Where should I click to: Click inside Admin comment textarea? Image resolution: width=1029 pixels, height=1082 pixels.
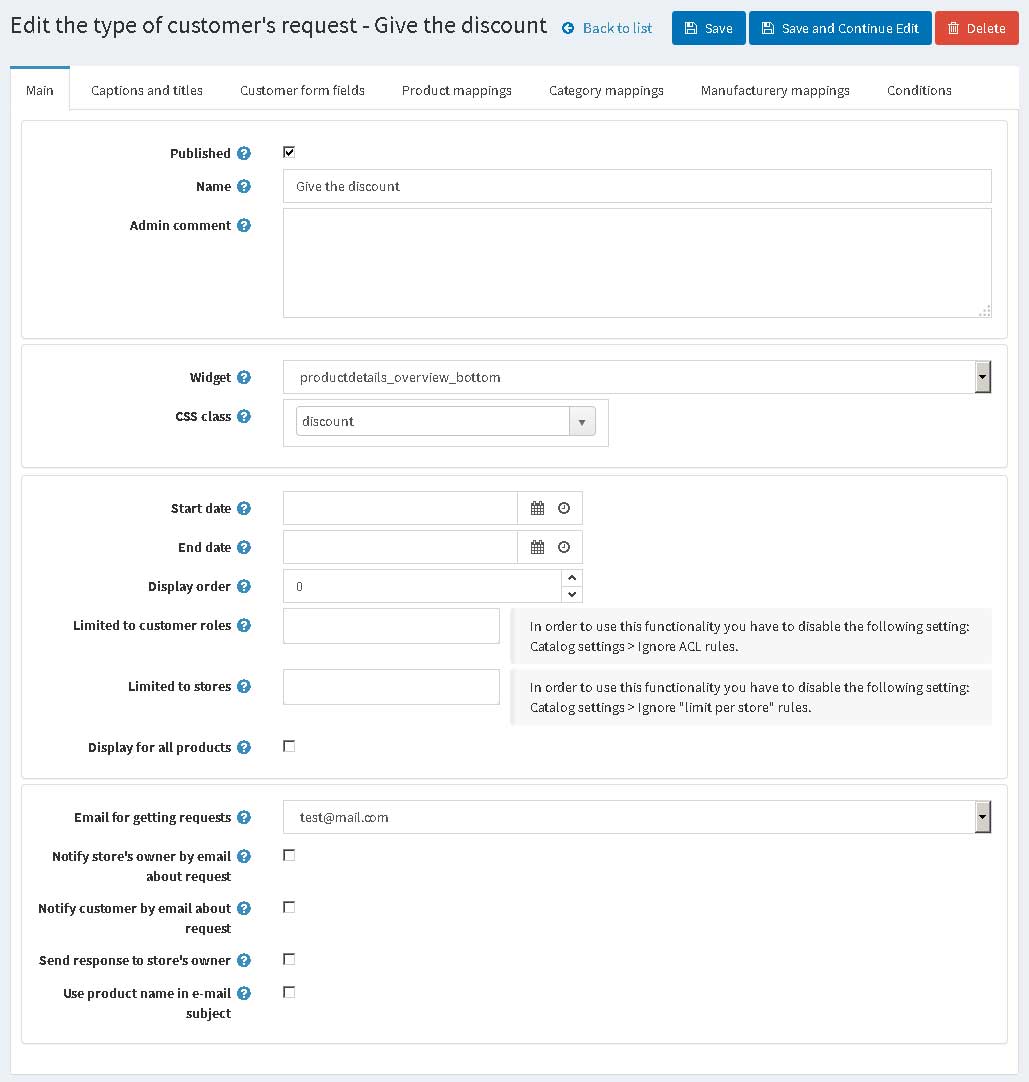[637, 263]
